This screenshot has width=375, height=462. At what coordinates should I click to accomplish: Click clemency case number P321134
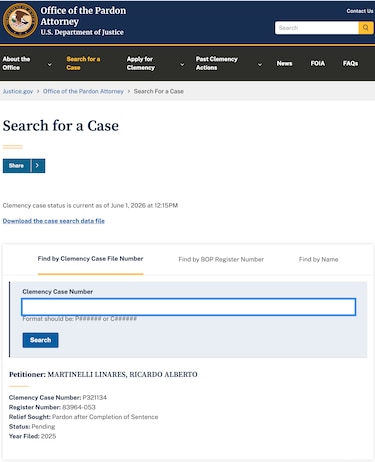point(95,397)
